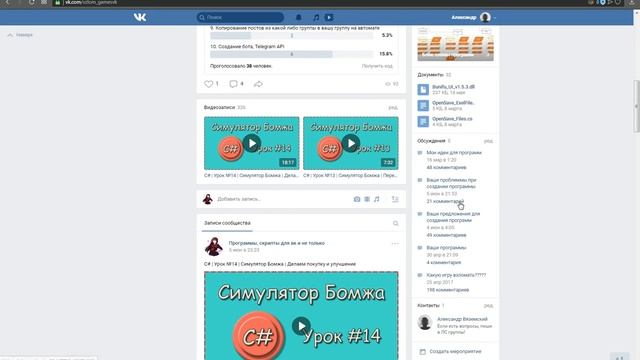Click Получить код link under poll
The width and height of the screenshot is (640, 360).
(x=377, y=66)
